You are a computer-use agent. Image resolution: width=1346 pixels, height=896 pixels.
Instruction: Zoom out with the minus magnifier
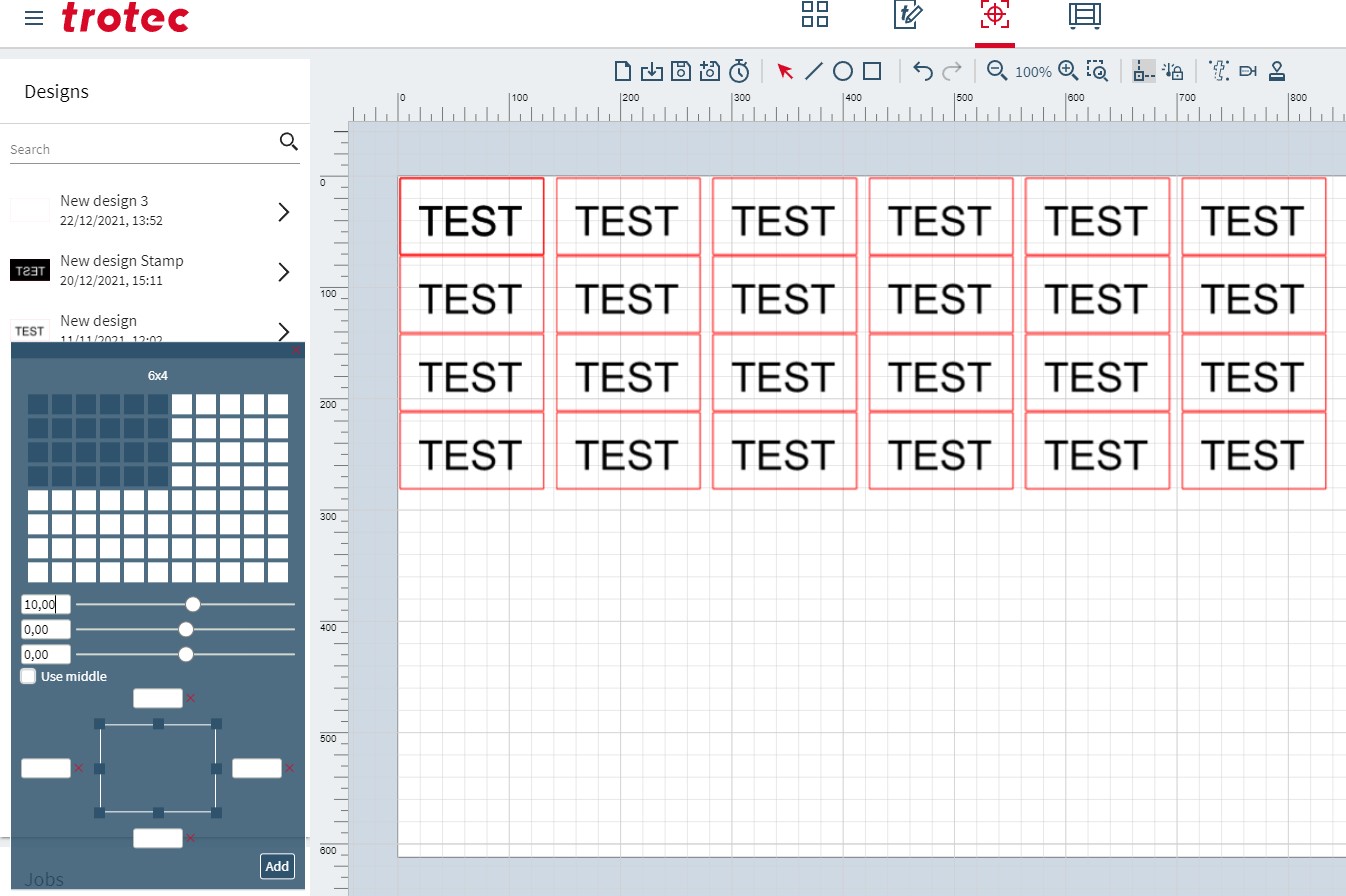[996, 71]
